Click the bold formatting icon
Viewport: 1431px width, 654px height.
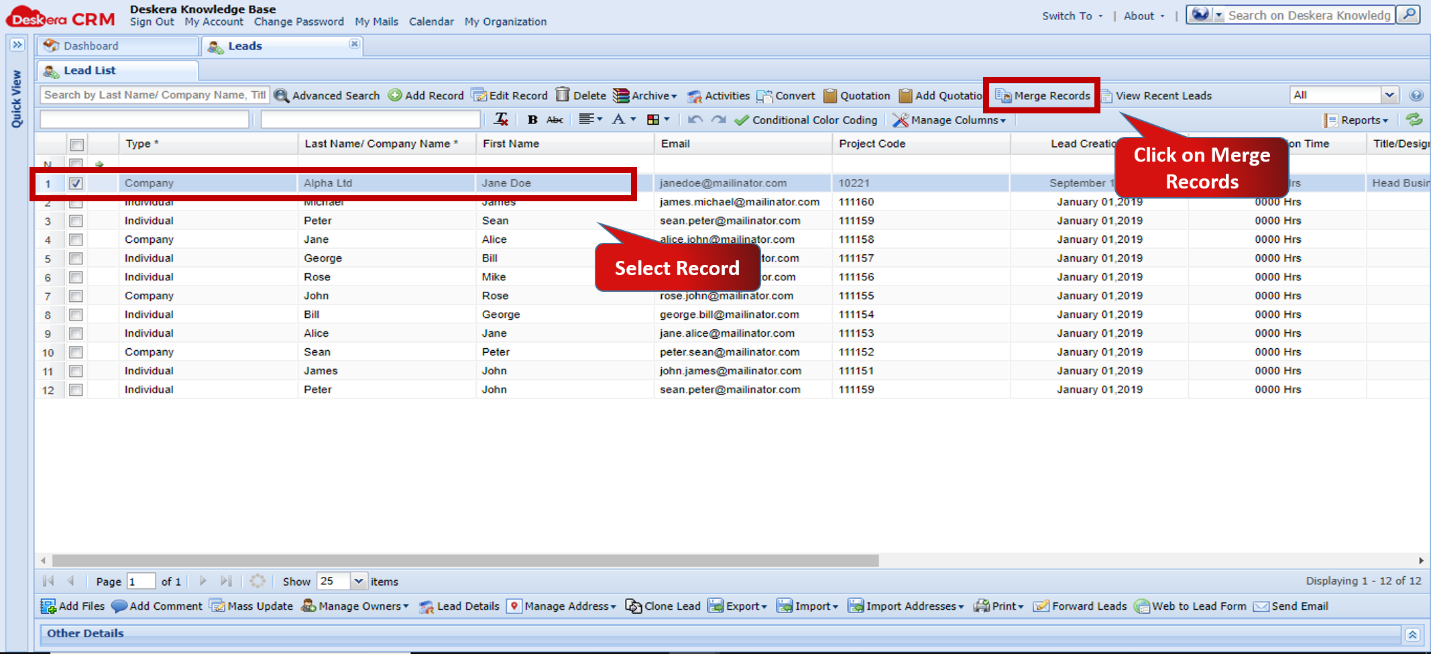click(x=532, y=120)
